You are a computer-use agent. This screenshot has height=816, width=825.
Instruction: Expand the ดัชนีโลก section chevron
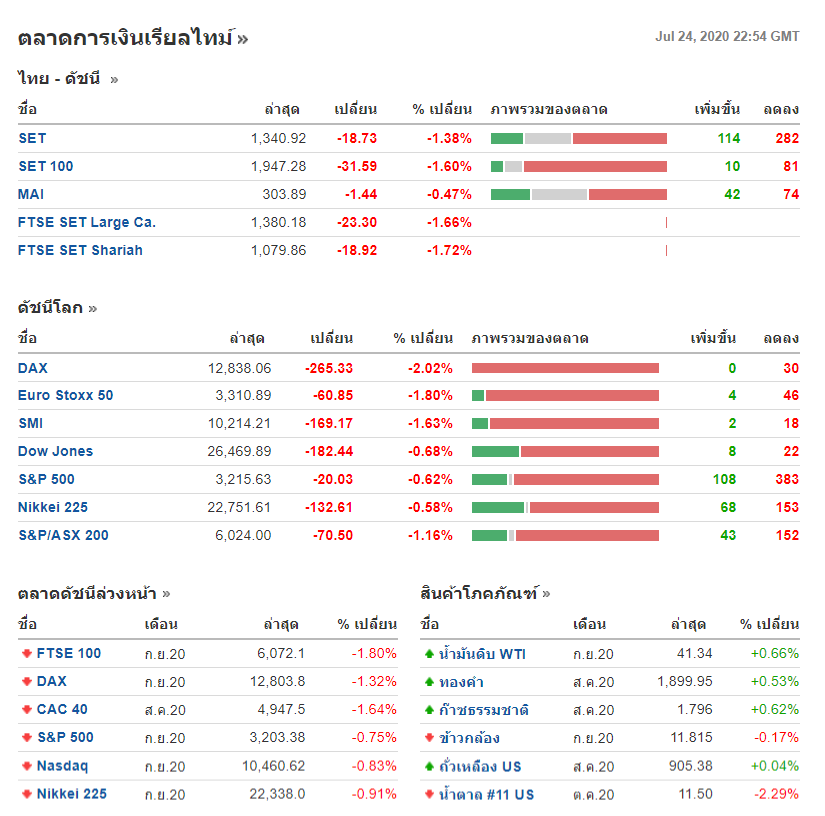pos(93,308)
